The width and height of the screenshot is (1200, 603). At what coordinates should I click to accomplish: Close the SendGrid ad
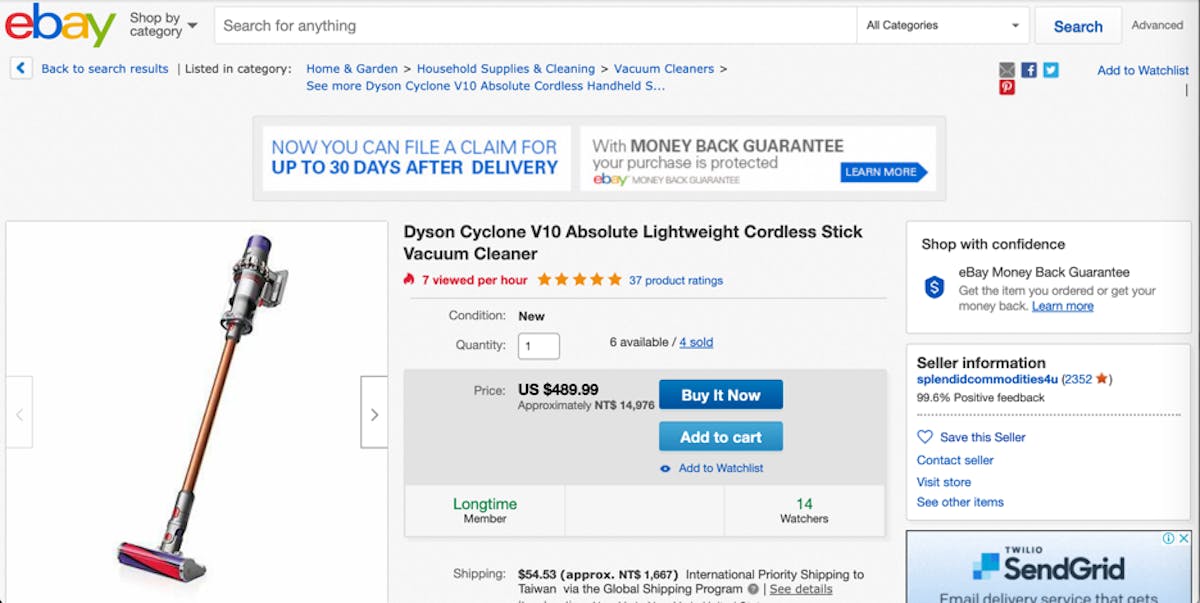tap(1183, 538)
